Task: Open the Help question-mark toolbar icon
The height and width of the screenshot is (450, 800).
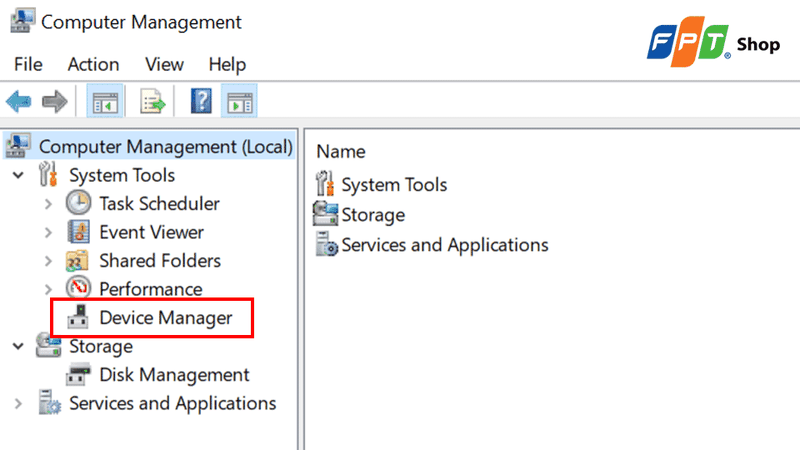Action: (x=201, y=101)
